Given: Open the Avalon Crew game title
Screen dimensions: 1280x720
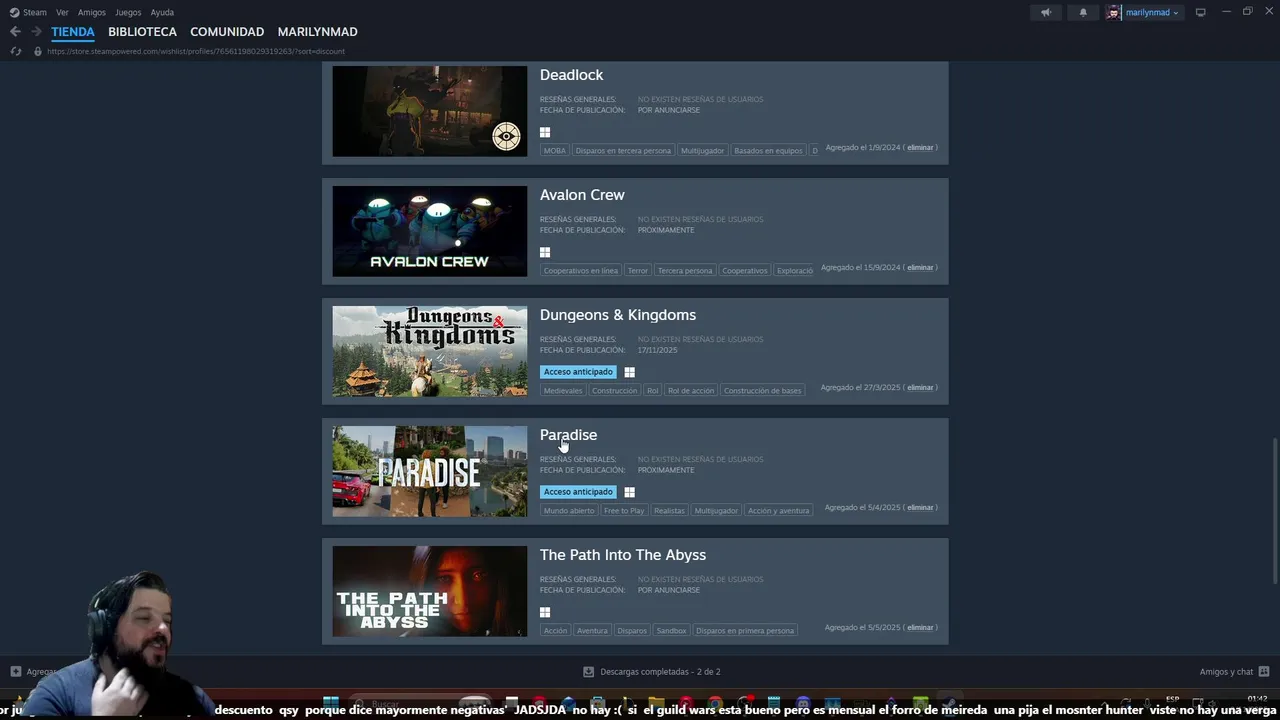Looking at the screenshot, I should point(582,195).
